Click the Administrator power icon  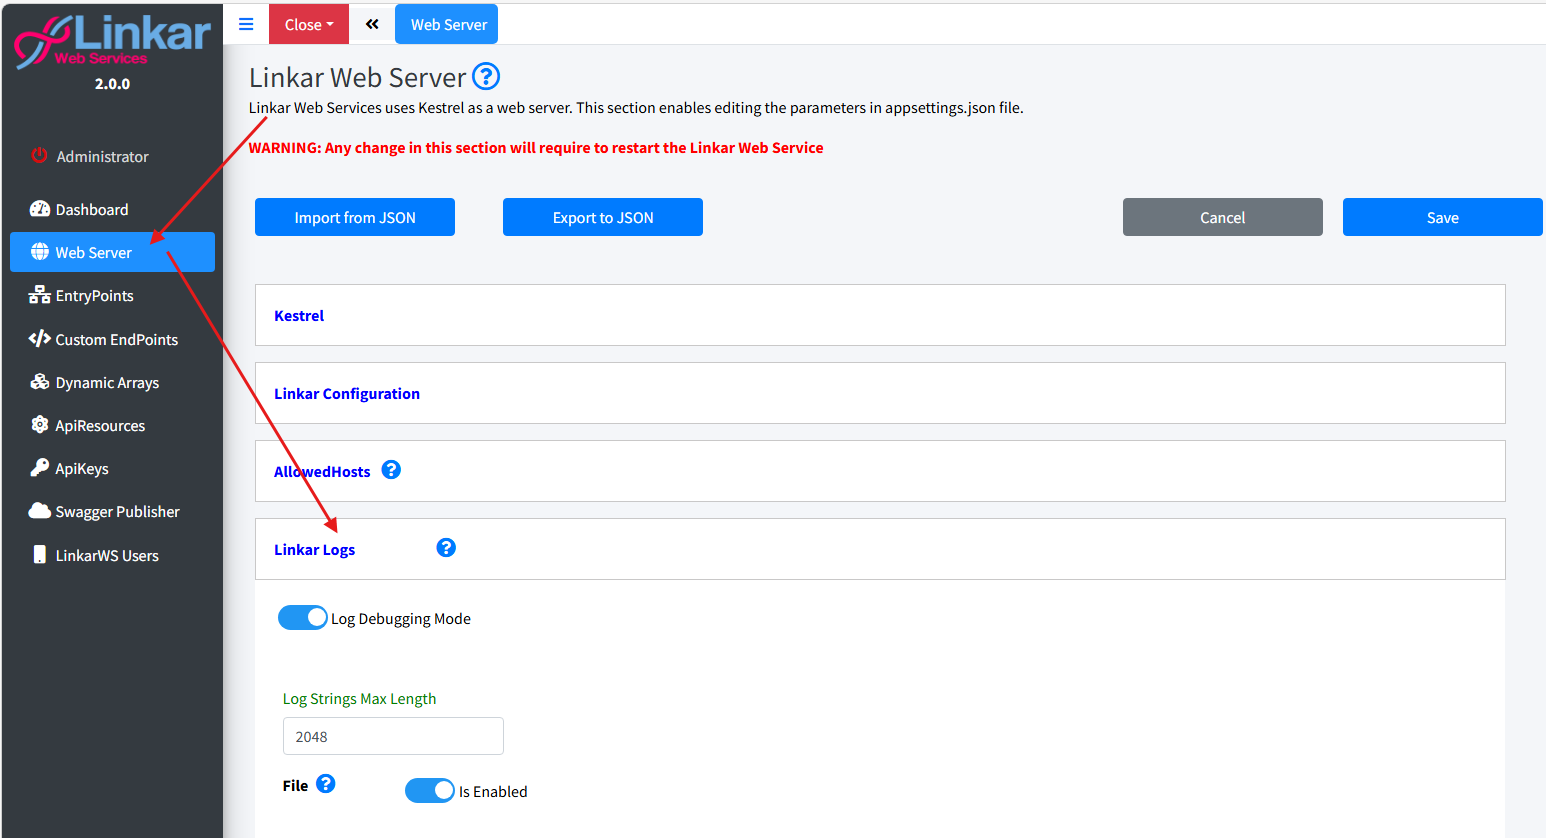click(40, 156)
